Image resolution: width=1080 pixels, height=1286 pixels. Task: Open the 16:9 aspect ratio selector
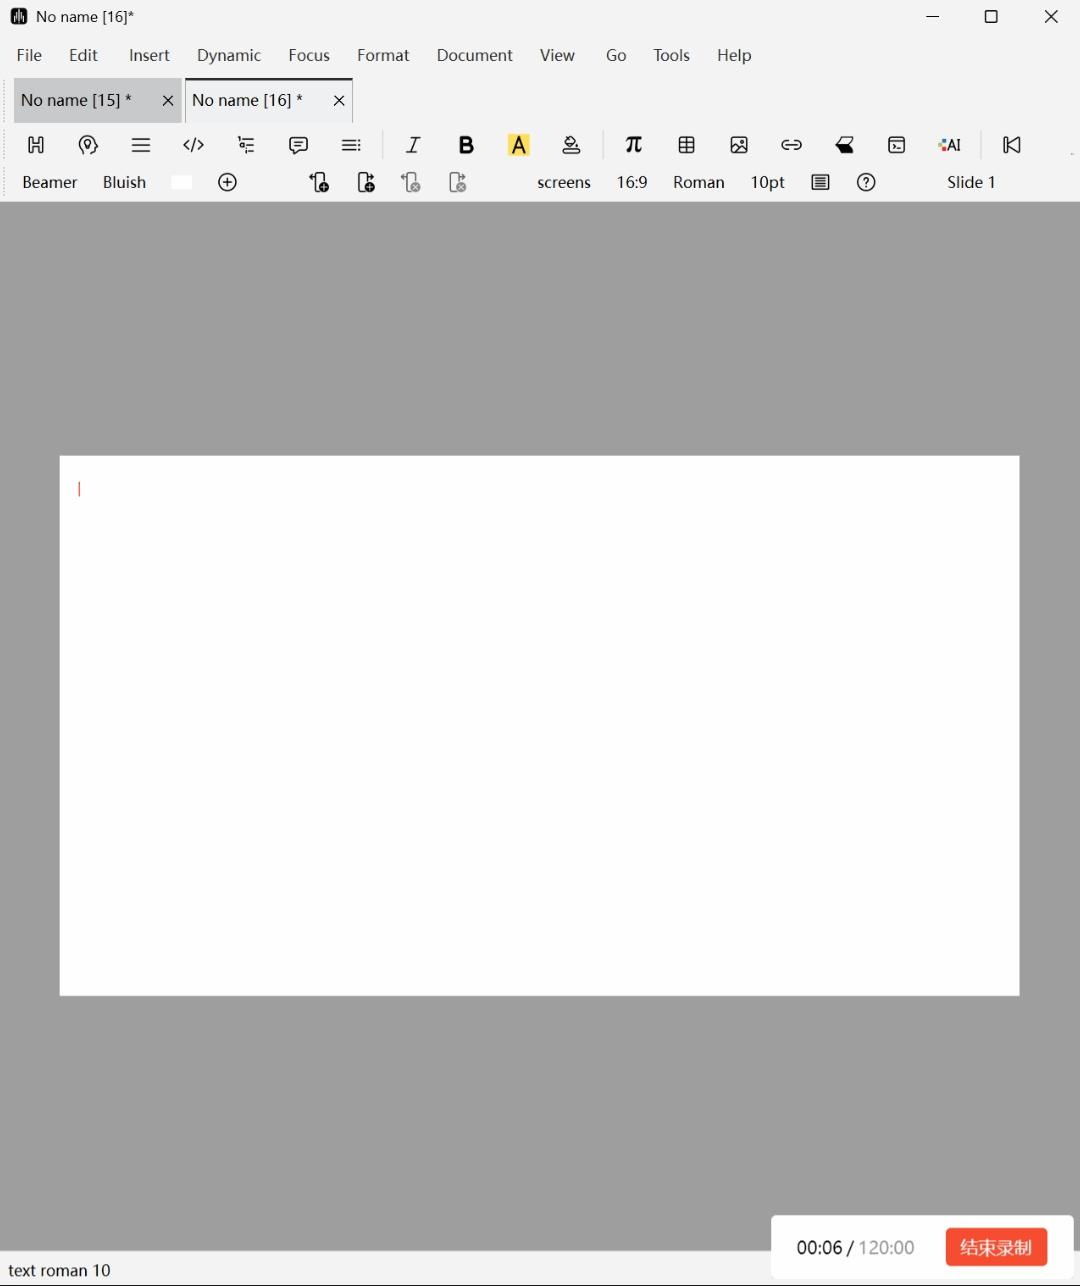tap(632, 182)
